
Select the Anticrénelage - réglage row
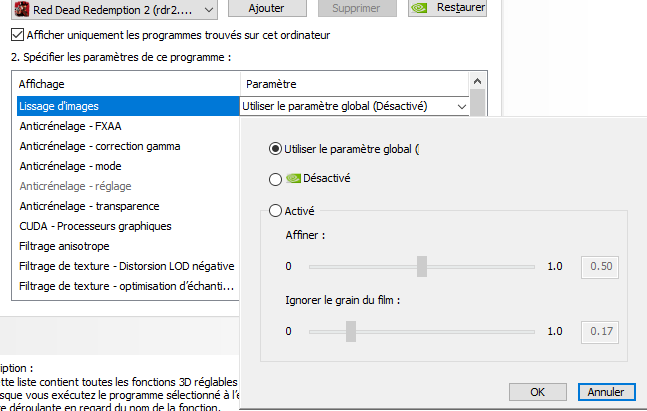pos(128,187)
